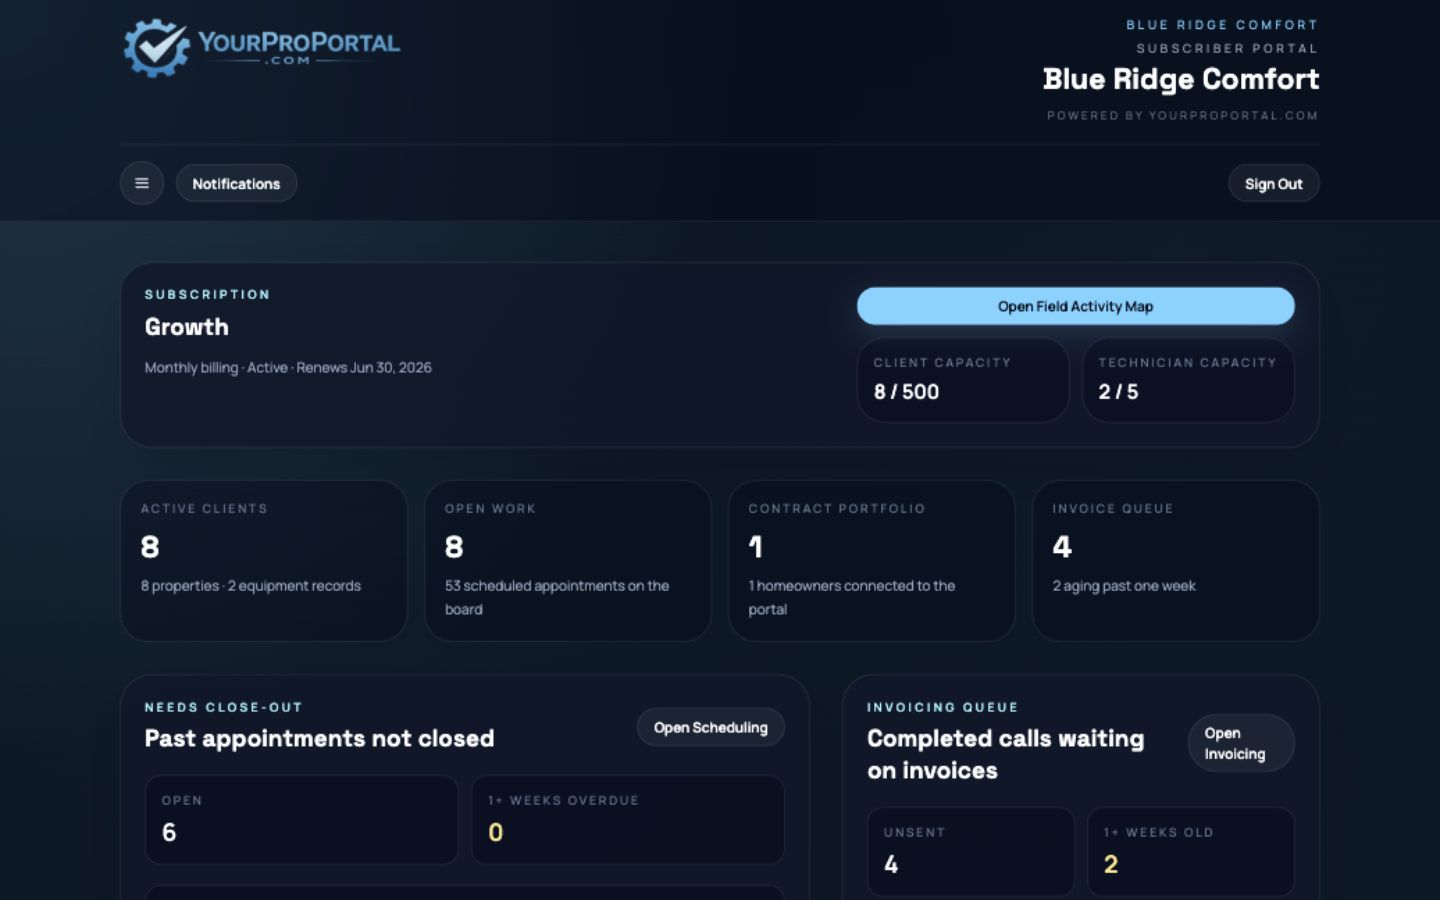Click 'Completed calls waiting on invoices' heading
The width and height of the screenshot is (1440, 900).
tap(1005, 754)
